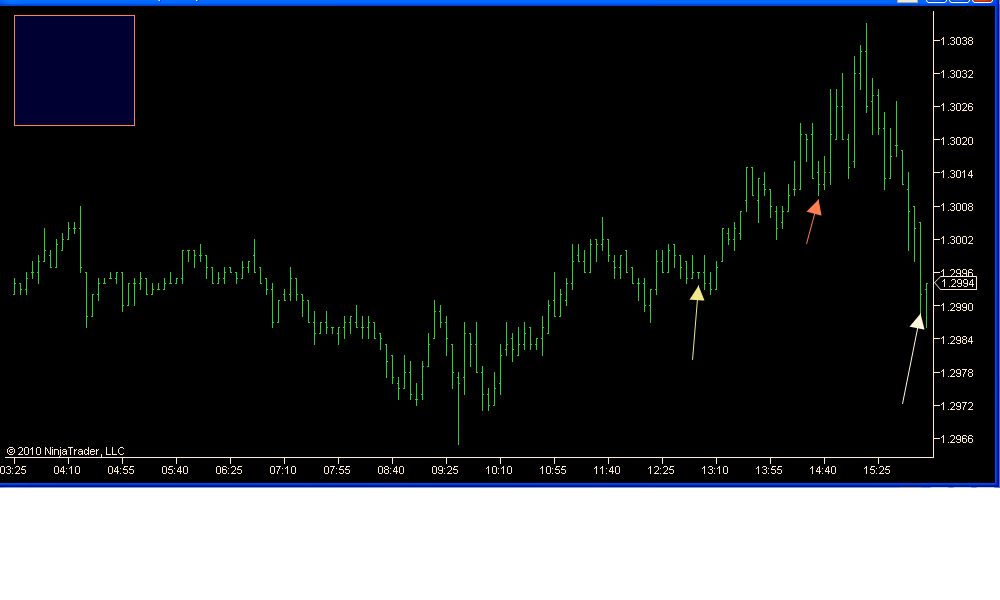
Task: Click the 11:40 time axis label
Action: click(x=607, y=471)
